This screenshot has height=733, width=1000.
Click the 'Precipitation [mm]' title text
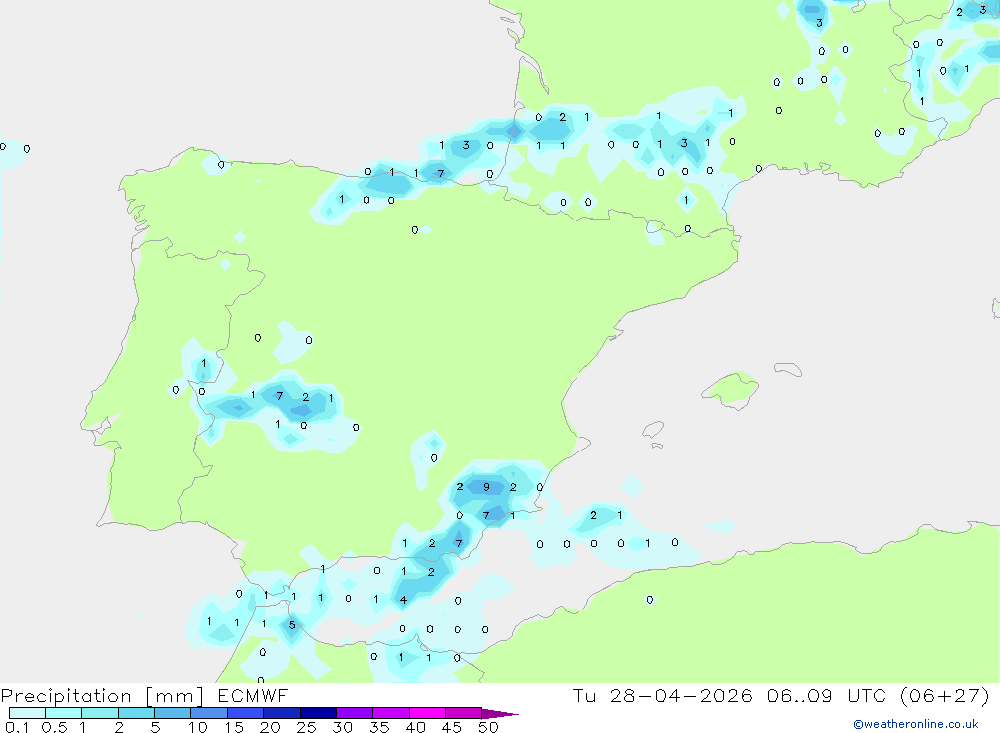(x=102, y=696)
